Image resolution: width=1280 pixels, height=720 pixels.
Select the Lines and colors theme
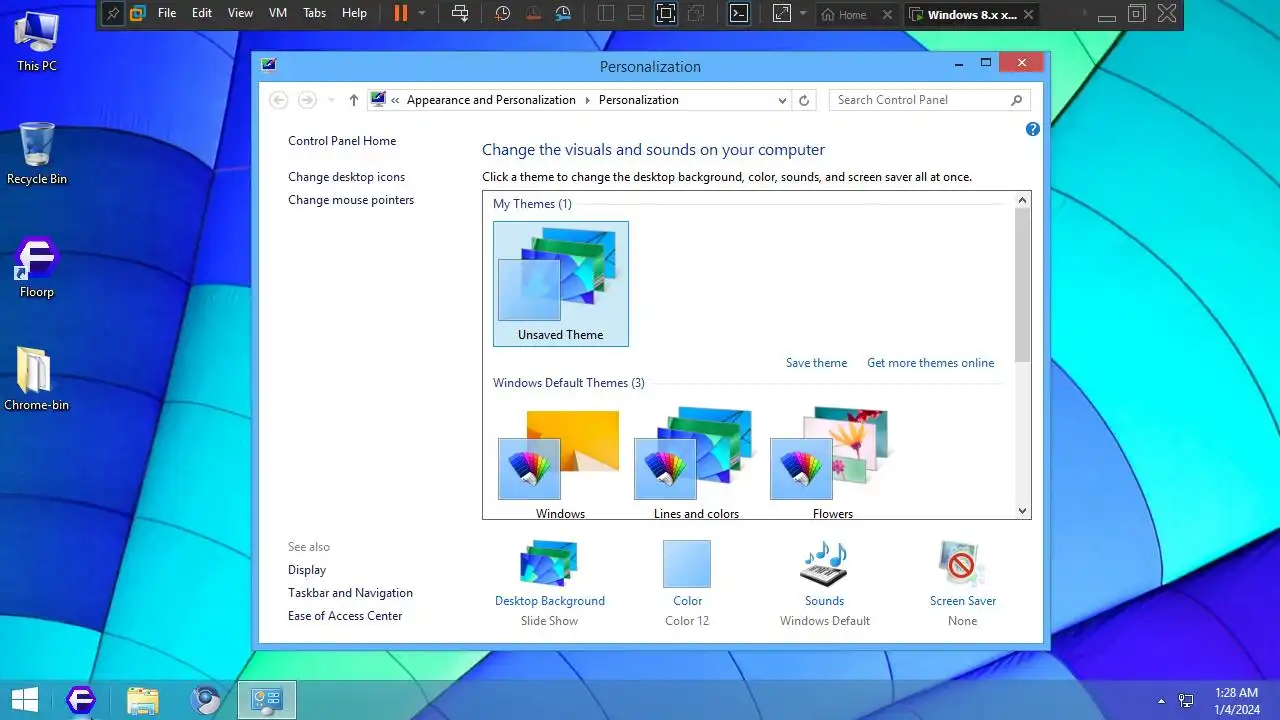click(696, 463)
